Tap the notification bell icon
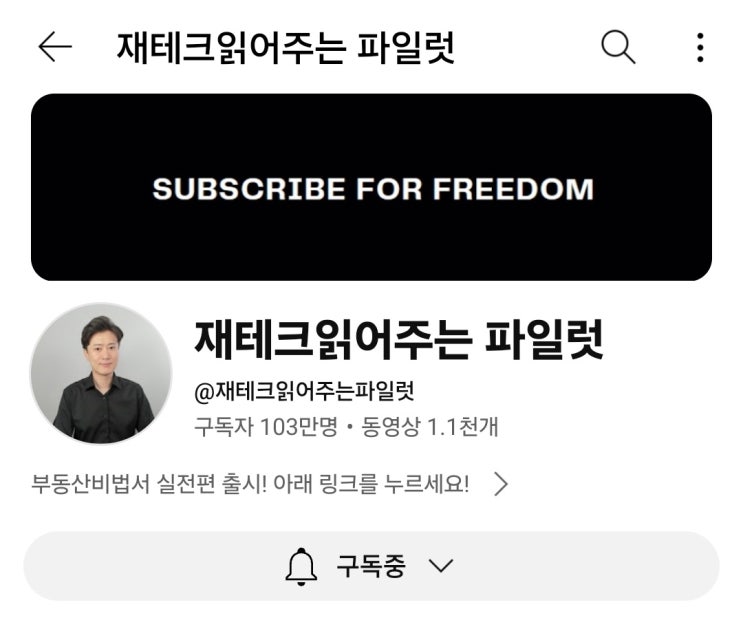Image resolution: width=743 pixels, height=640 pixels. pos(301,567)
